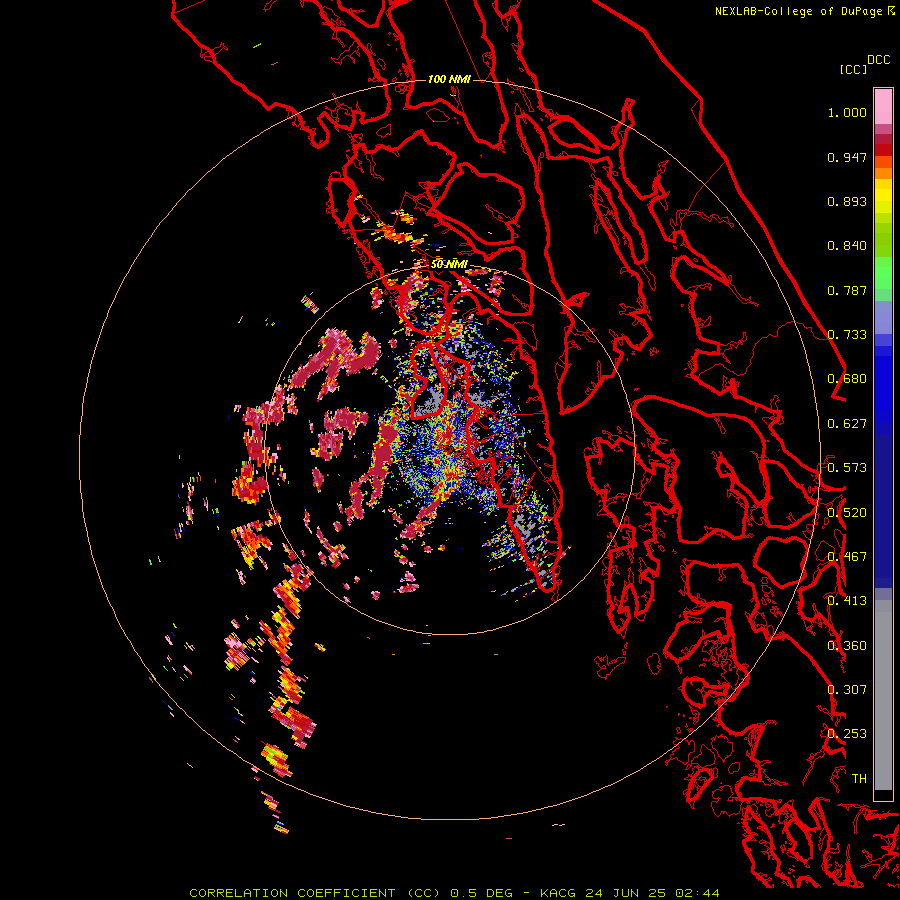900x900 pixels.
Task: Click the DCC label above the color bar
Action: coord(879,60)
